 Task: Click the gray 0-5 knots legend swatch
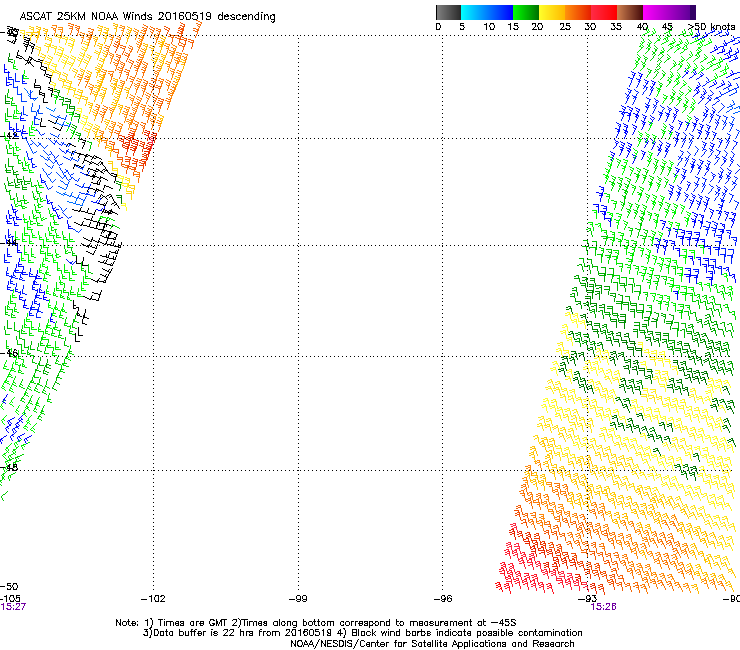click(x=448, y=12)
